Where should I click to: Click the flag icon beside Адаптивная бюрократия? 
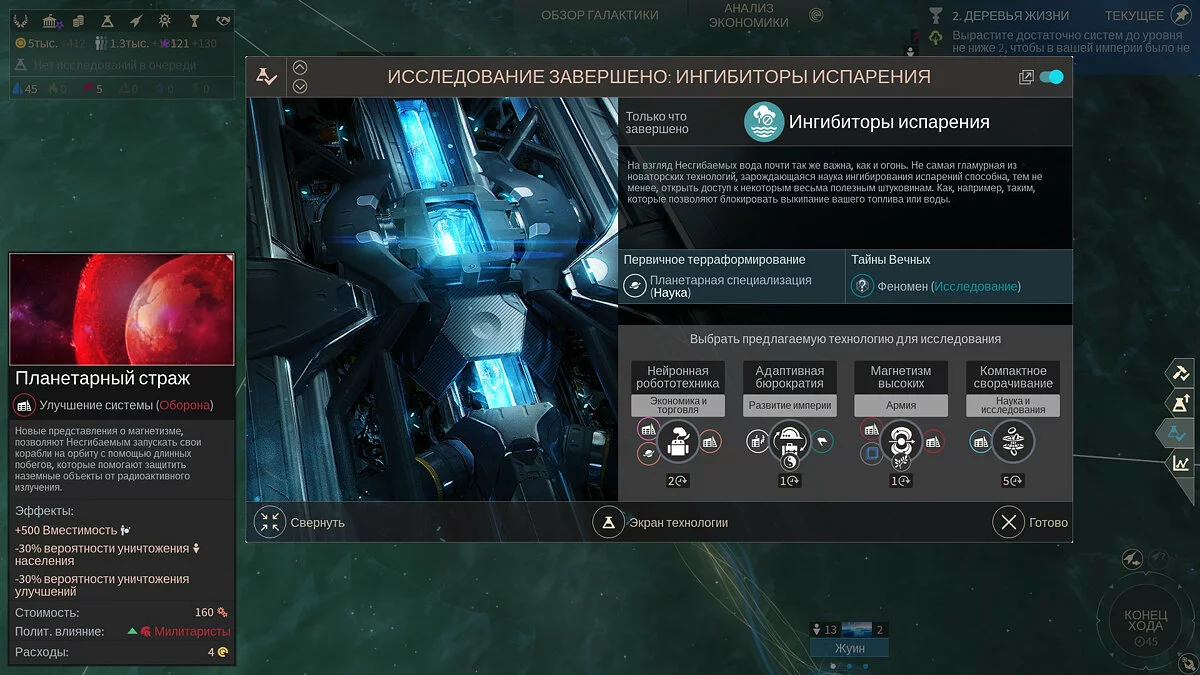click(x=822, y=441)
